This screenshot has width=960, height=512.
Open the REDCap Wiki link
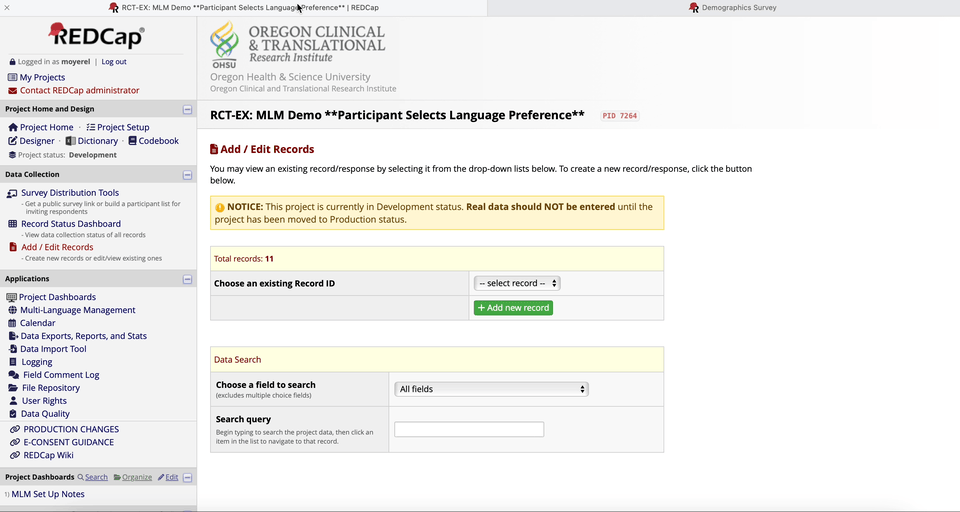(x=48, y=456)
